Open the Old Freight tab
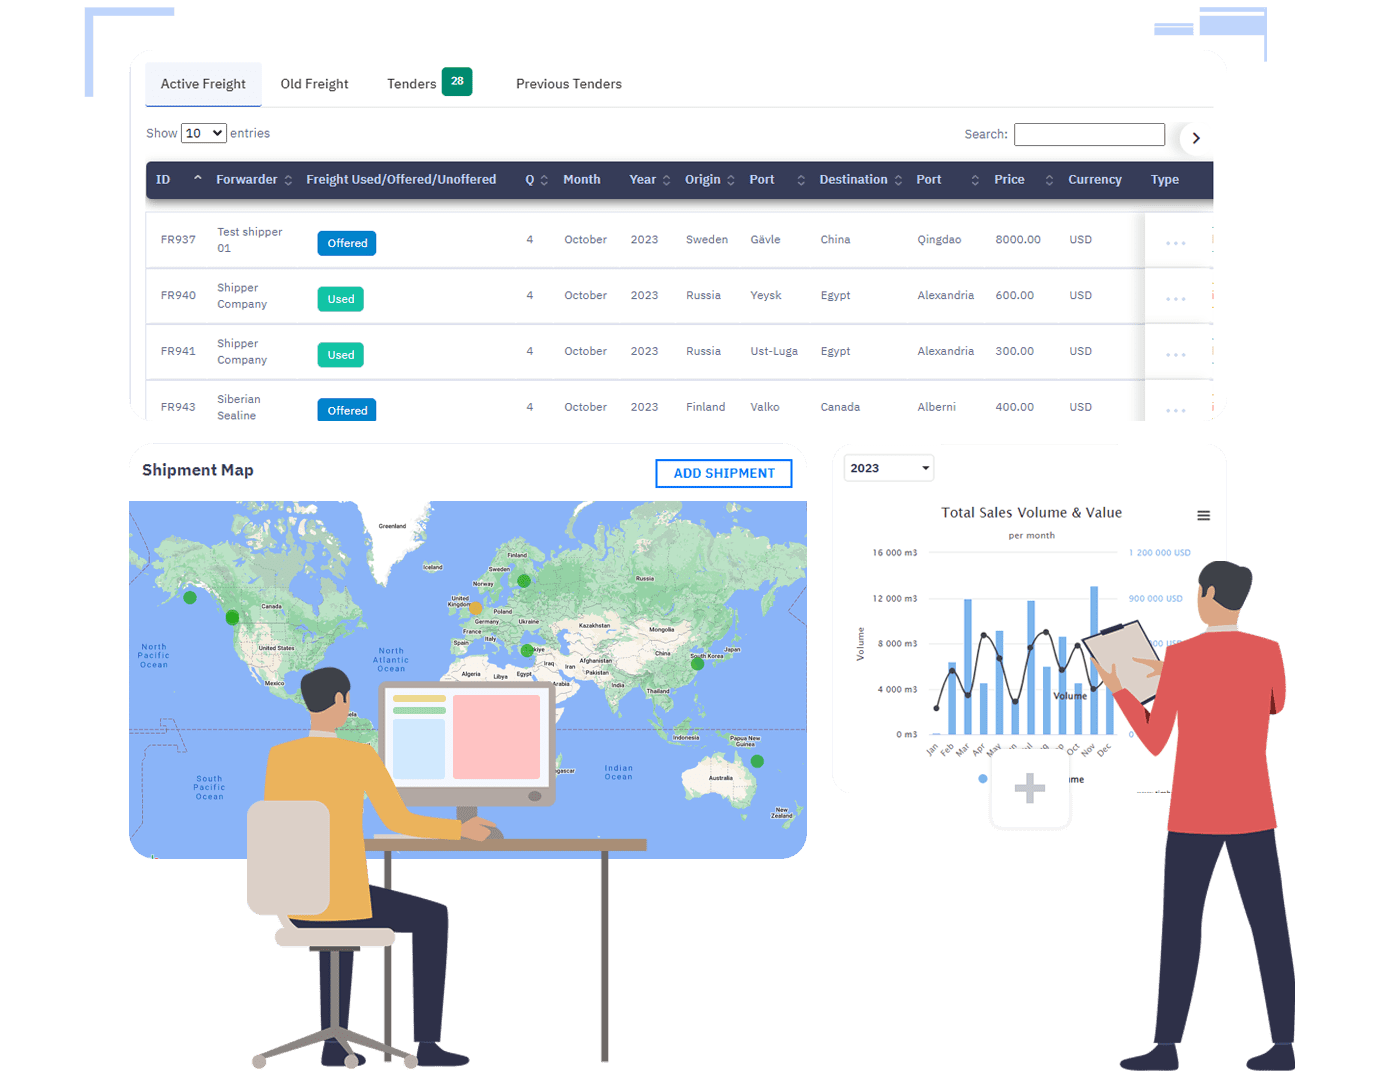This screenshot has width=1400, height=1080. 314,84
